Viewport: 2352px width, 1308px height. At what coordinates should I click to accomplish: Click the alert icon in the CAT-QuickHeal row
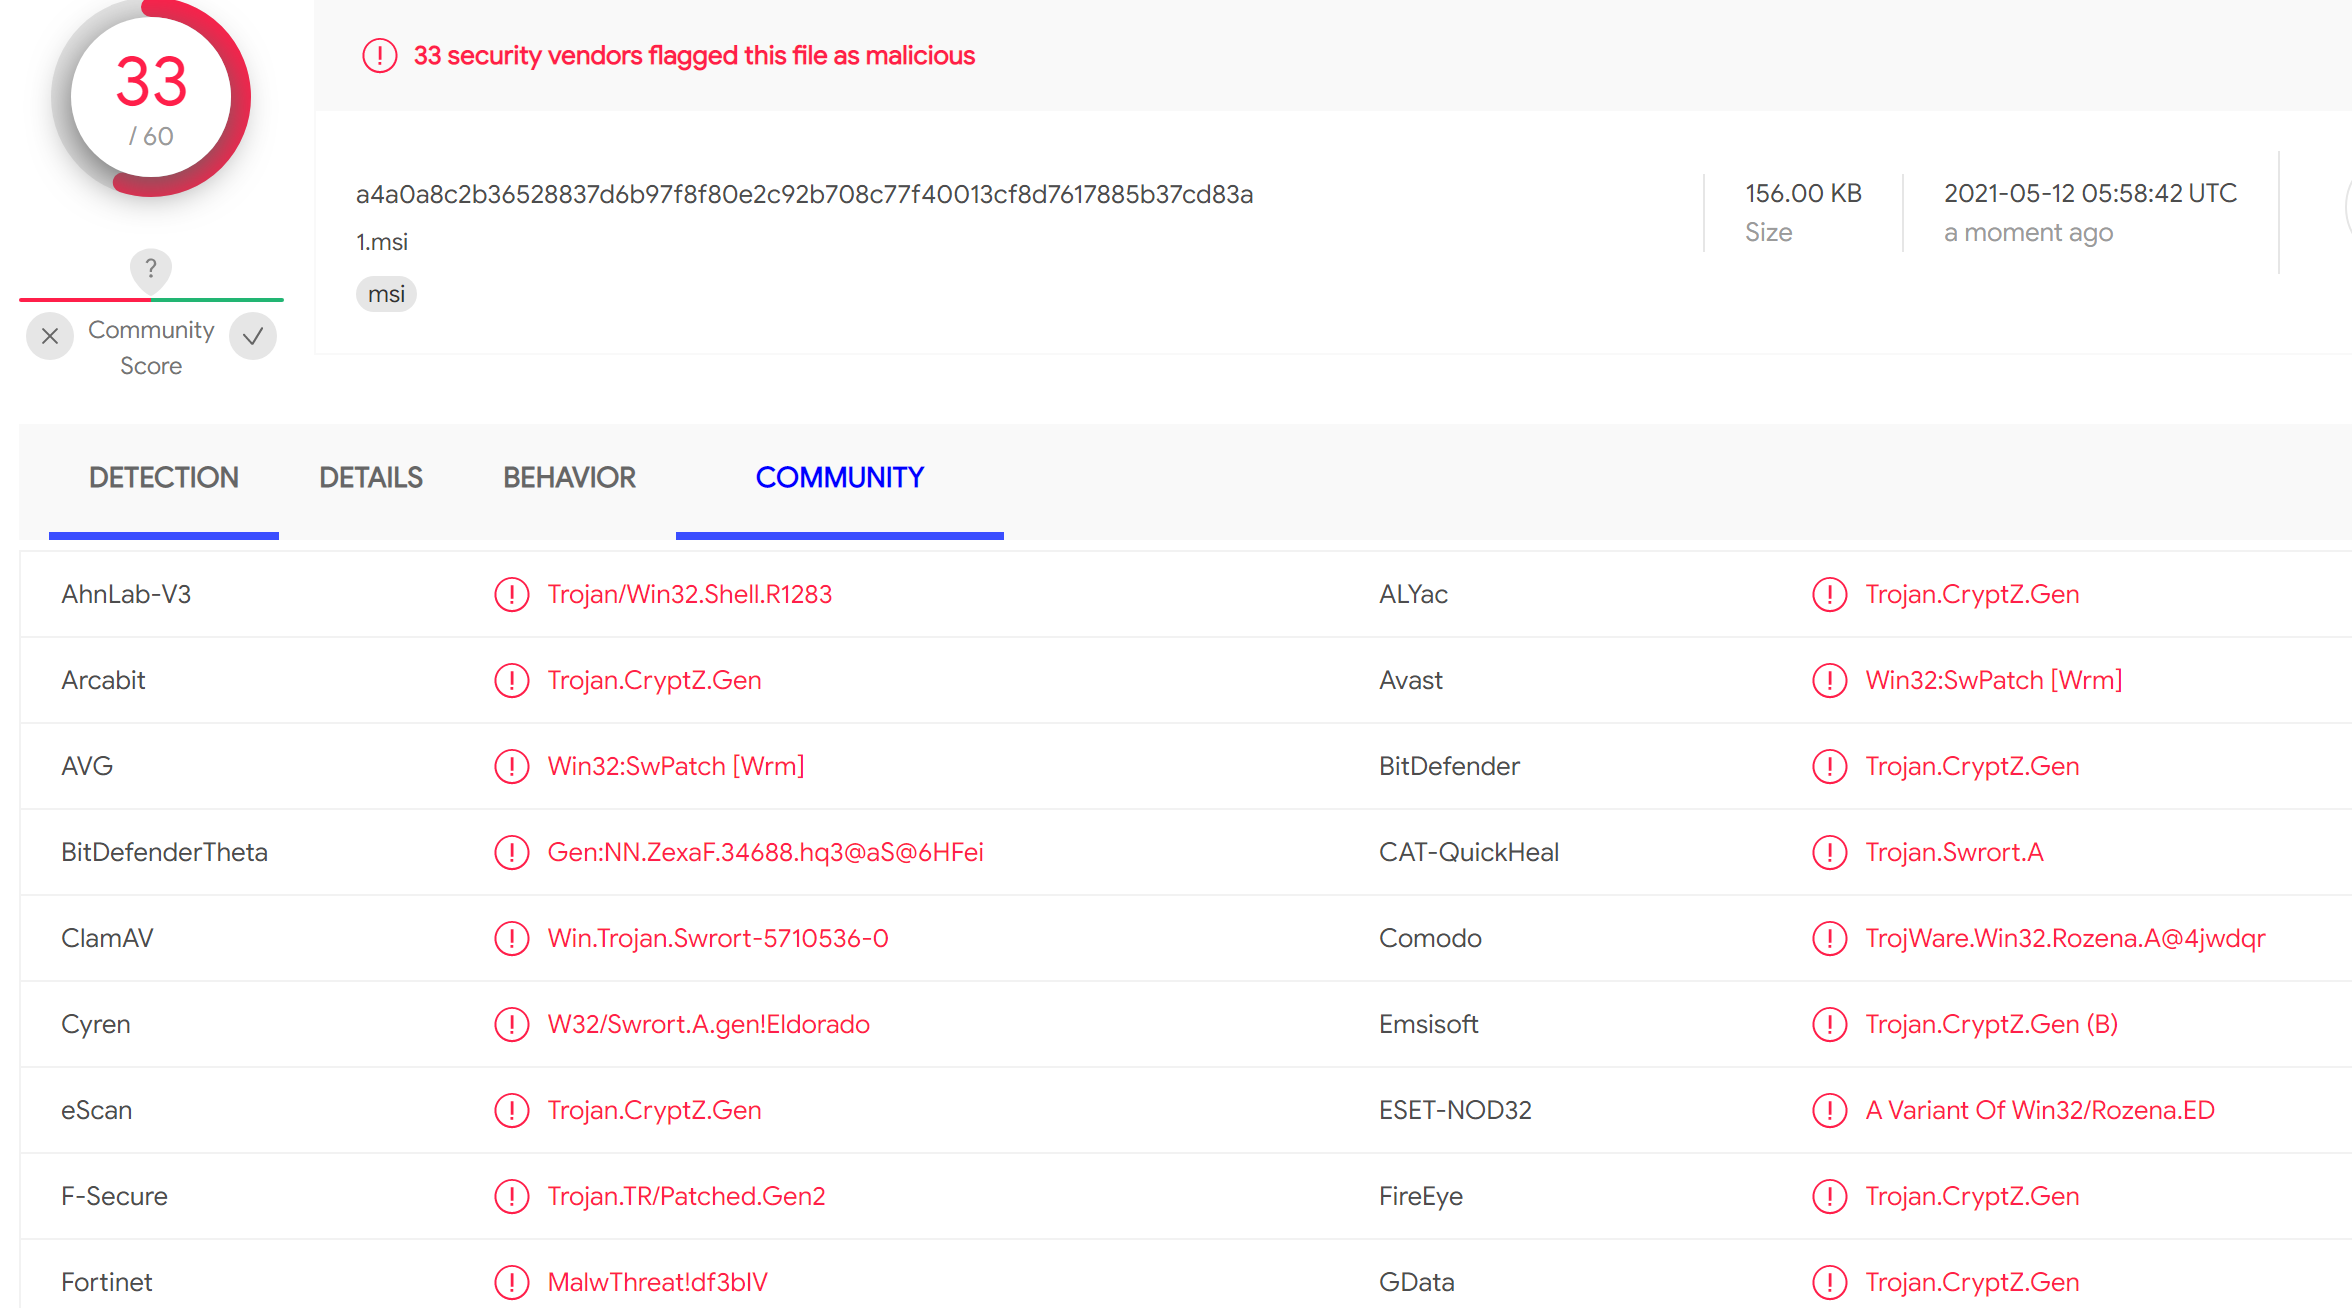click(1830, 852)
